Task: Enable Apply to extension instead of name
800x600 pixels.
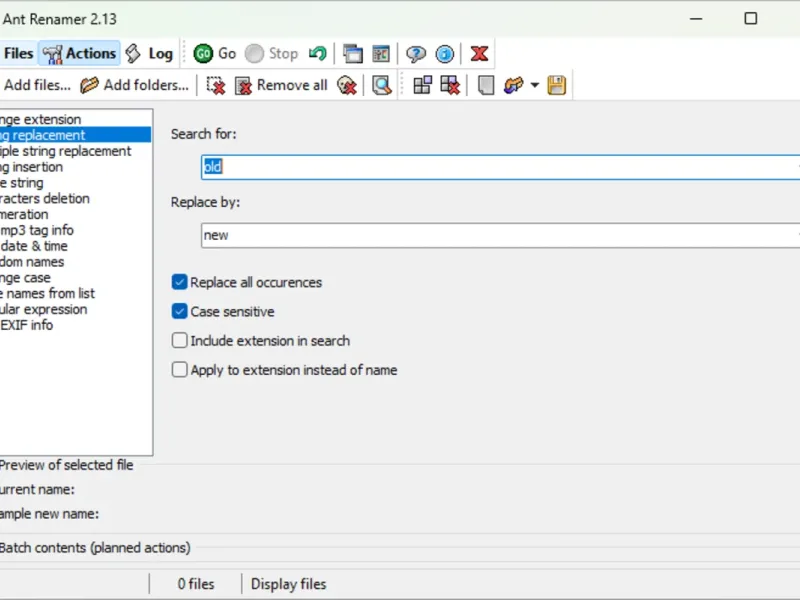Action: [x=179, y=369]
